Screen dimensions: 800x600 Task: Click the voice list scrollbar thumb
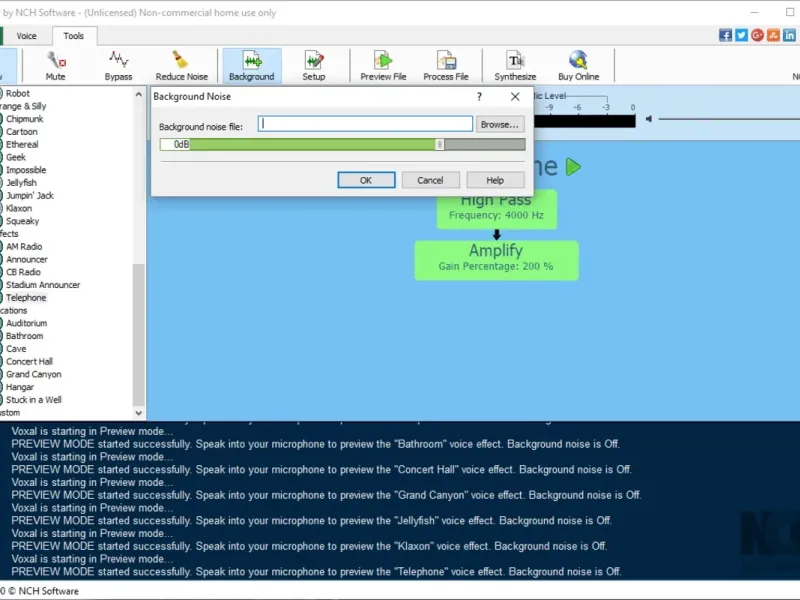tap(138, 334)
